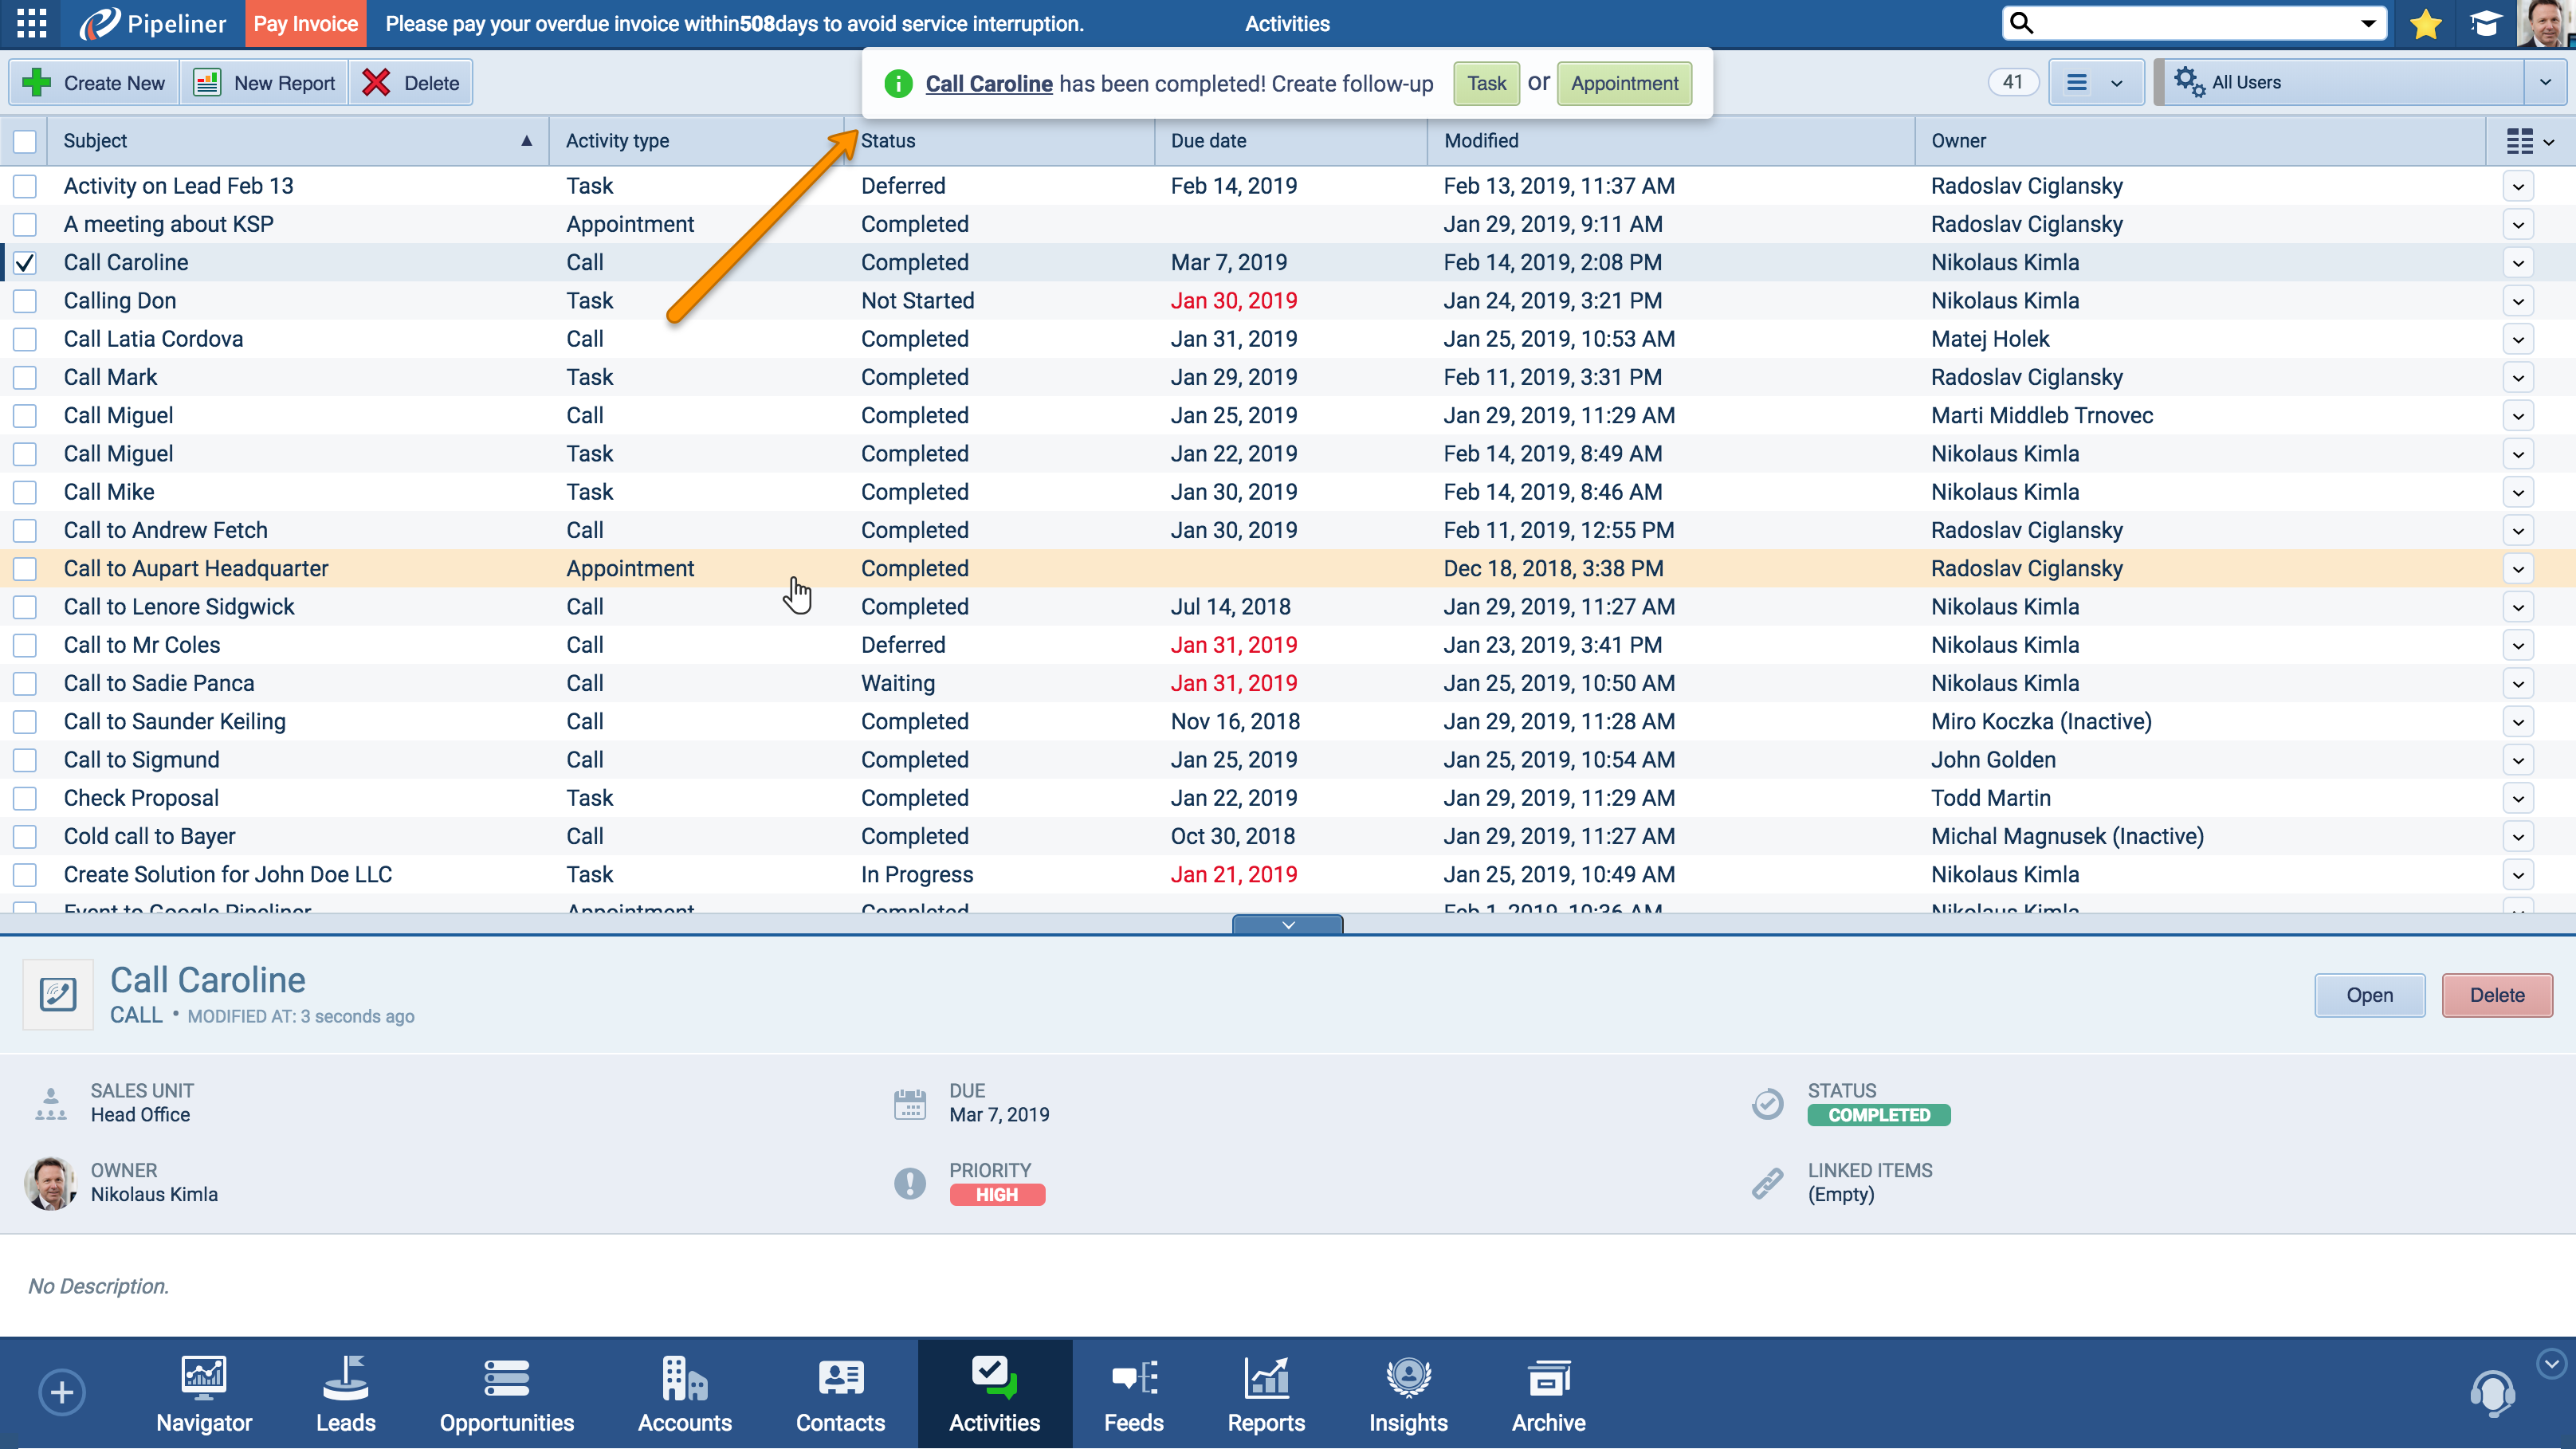Uncheck the Call Caroline row checkbox
The height and width of the screenshot is (1449, 2576).
[x=25, y=263]
